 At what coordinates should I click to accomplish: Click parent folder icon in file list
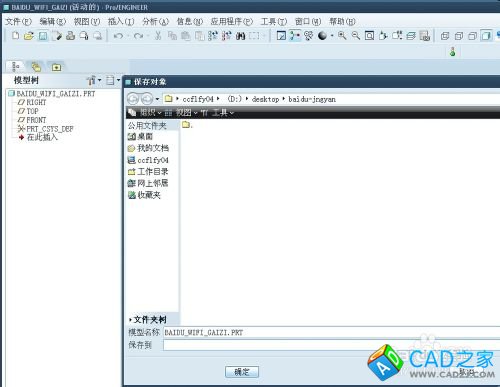pyautogui.click(x=186, y=125)
